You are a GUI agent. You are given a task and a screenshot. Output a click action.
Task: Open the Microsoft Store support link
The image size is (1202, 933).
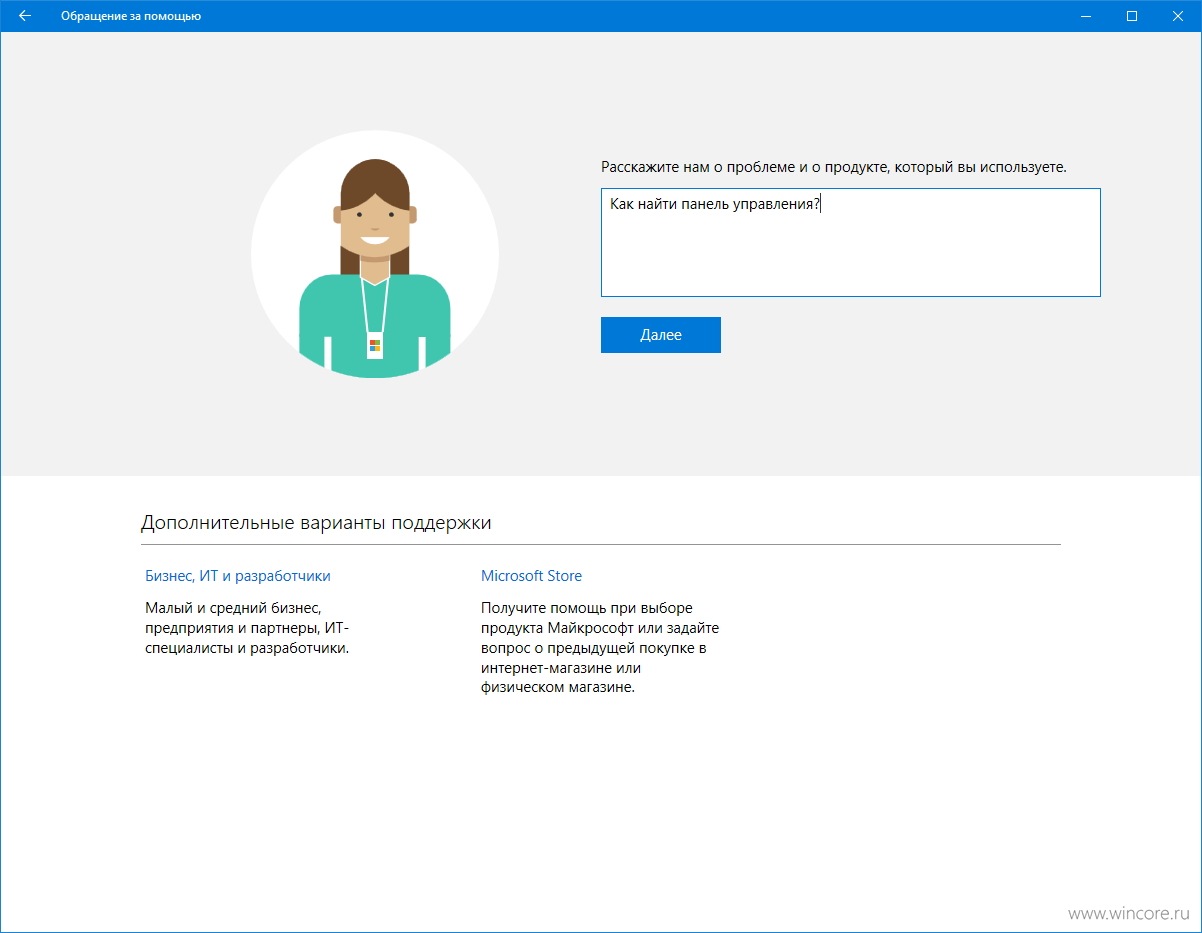pyautogui.click(x=531, y=576)
